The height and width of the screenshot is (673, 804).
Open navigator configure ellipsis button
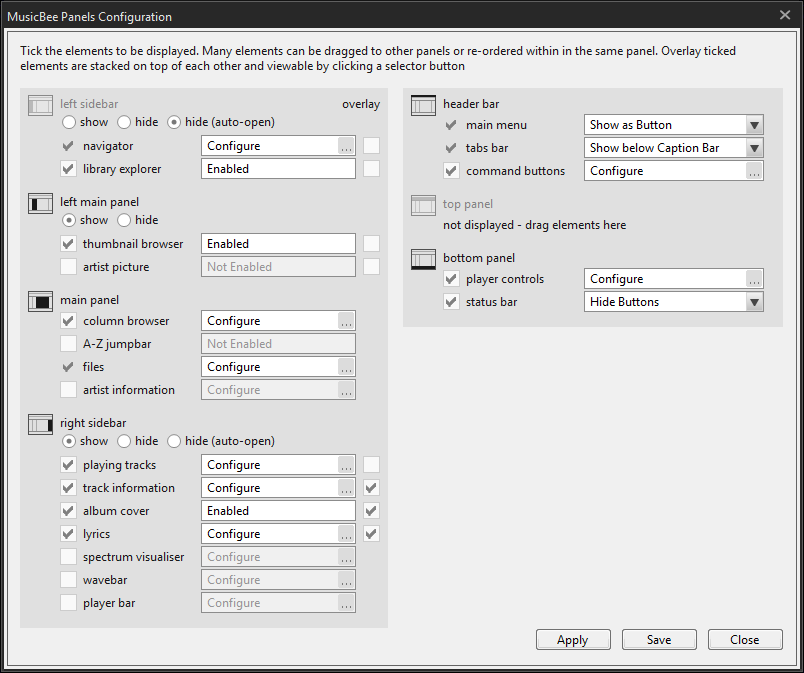point(347,146)
